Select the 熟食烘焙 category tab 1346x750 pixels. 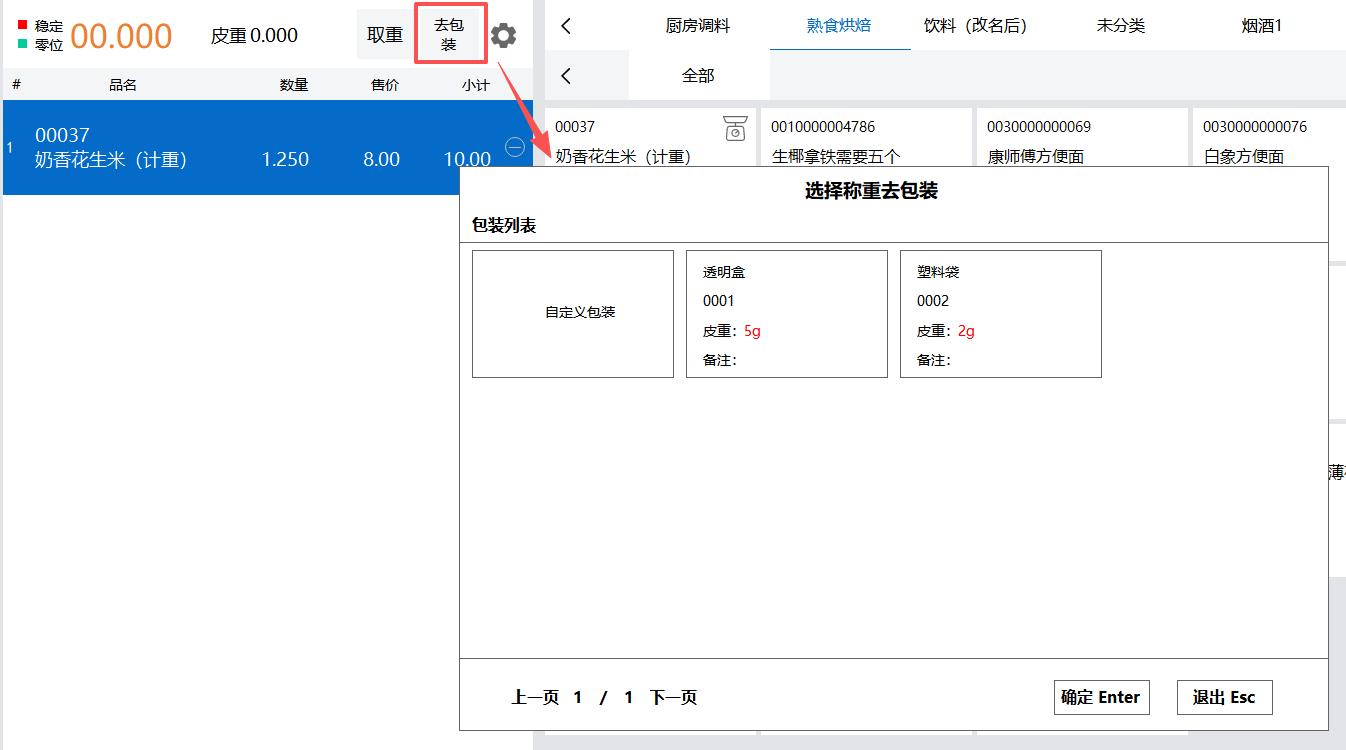tap(839, 26)
